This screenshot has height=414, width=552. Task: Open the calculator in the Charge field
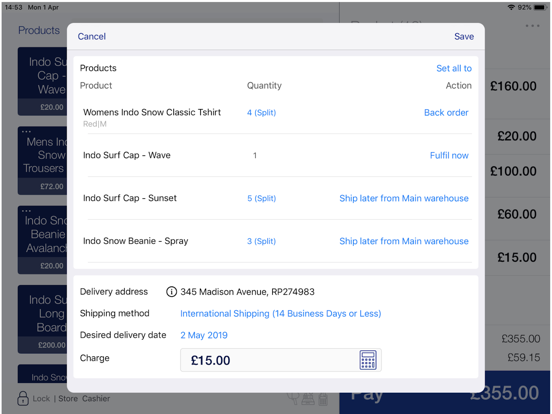[368, 360]
